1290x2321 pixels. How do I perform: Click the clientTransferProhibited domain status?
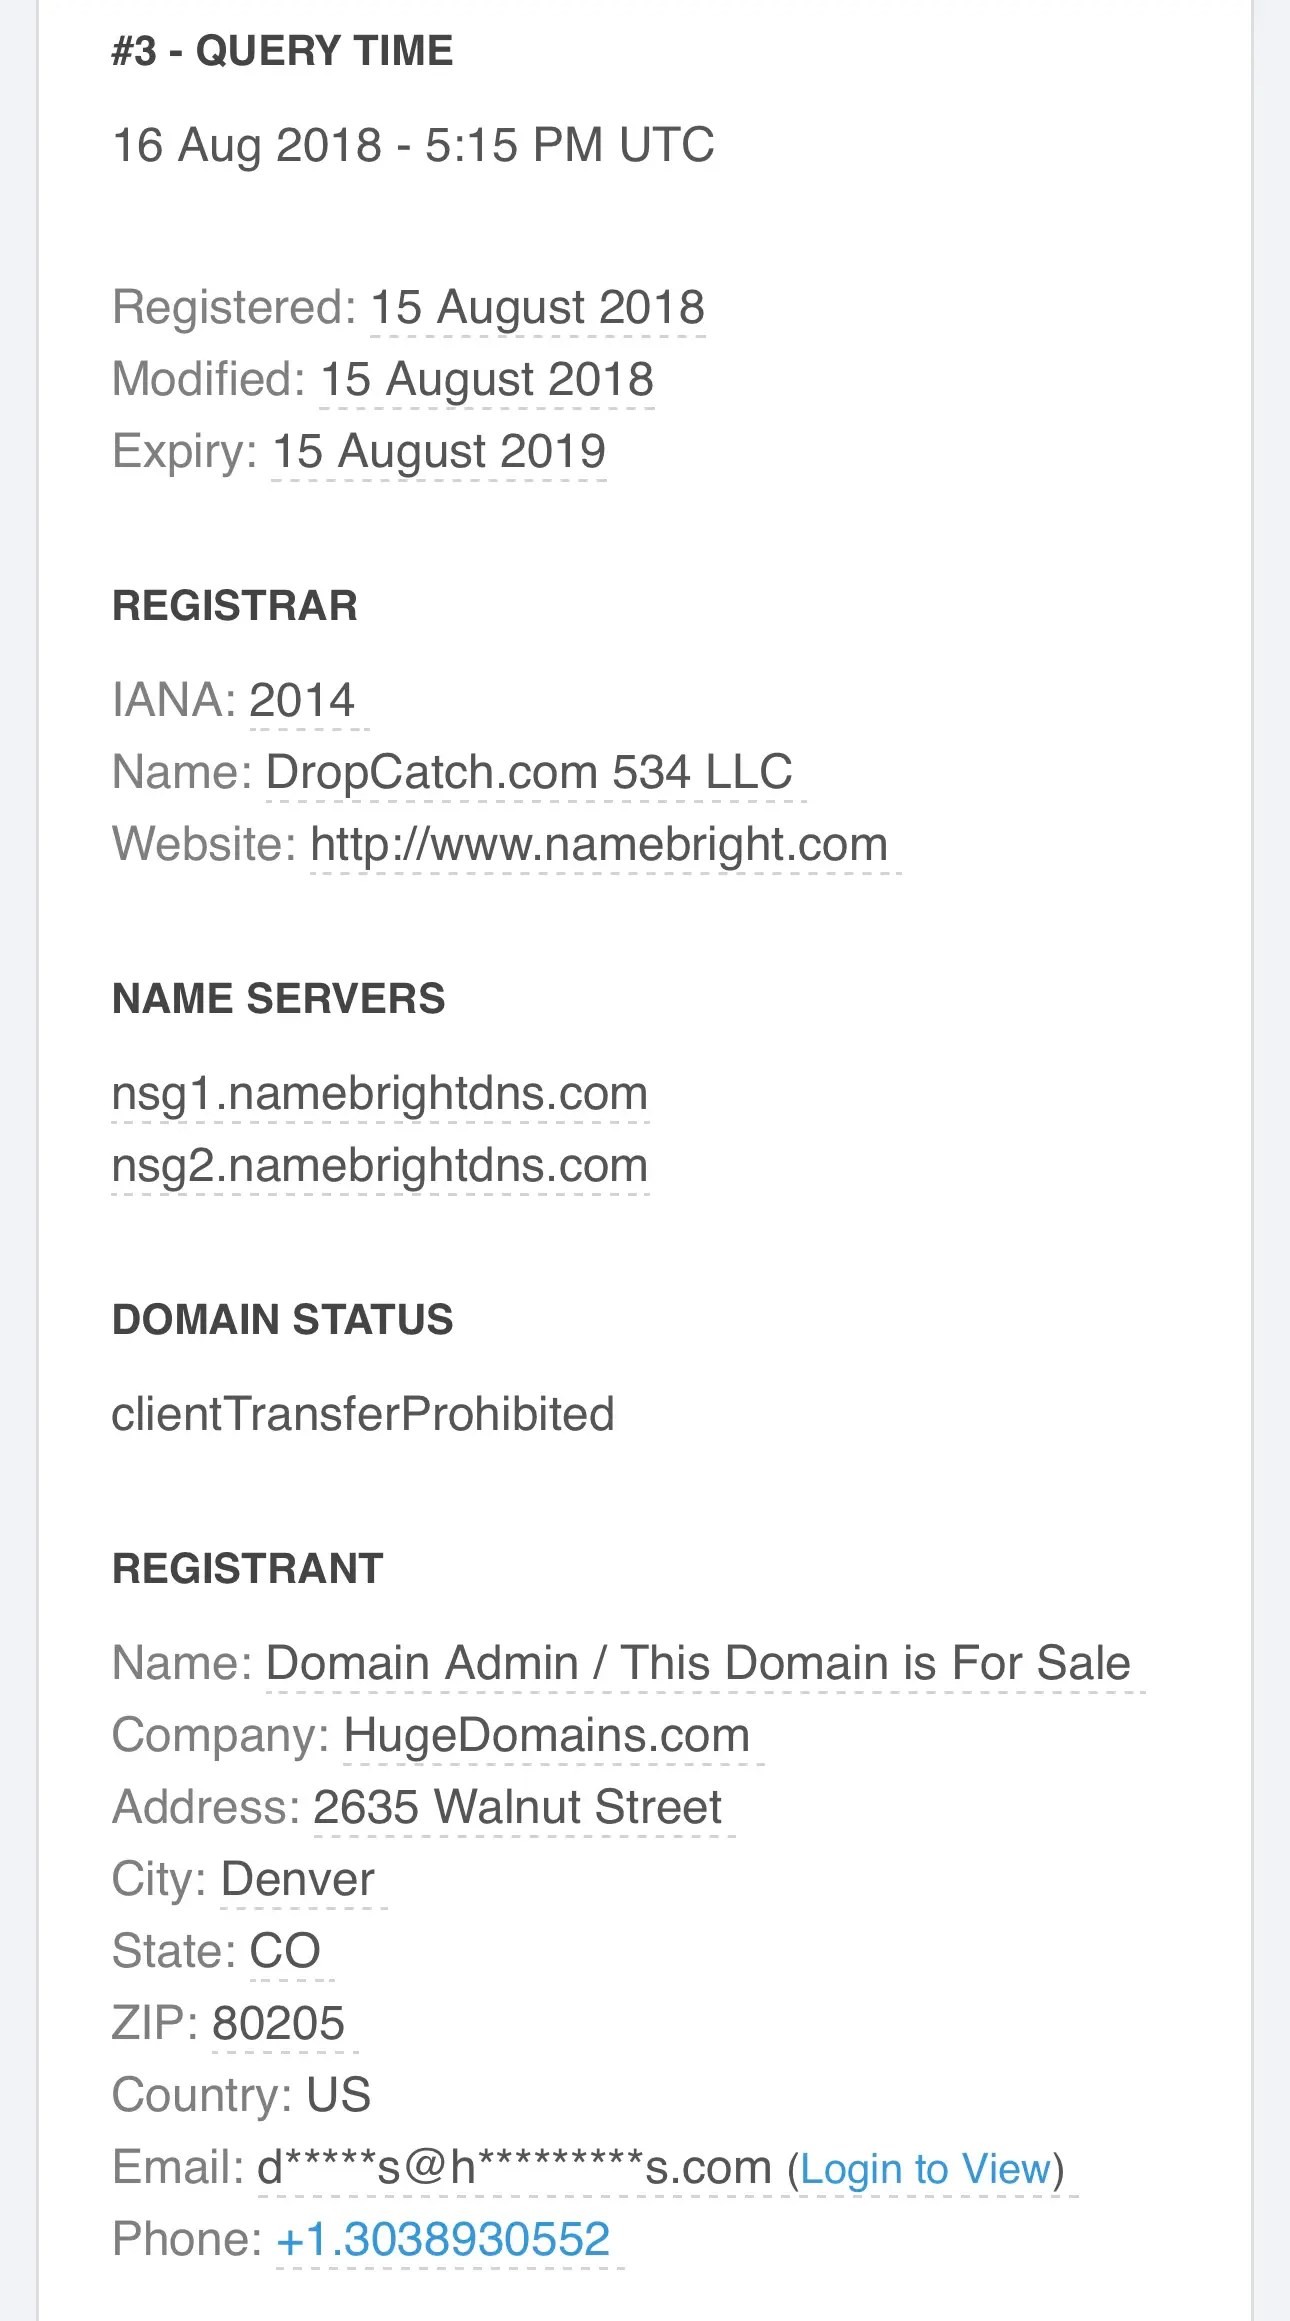(362, 1414)
